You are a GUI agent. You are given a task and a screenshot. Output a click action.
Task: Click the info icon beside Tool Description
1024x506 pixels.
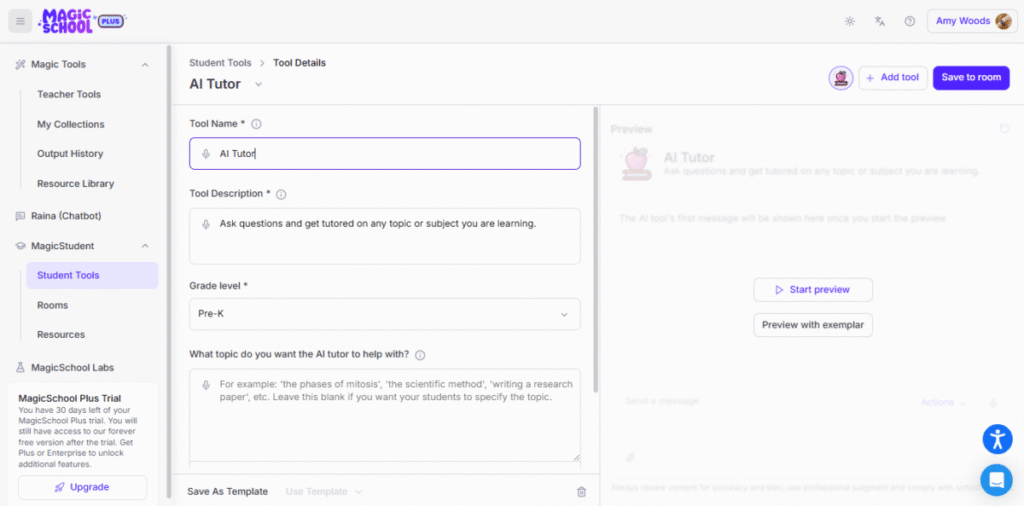click(x=281, y=194)
